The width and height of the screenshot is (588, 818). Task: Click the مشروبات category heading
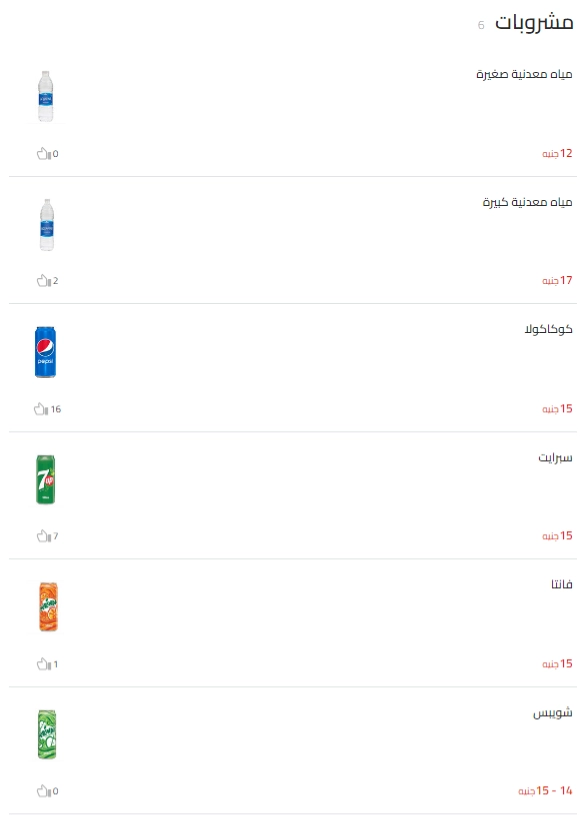[534, 22]
